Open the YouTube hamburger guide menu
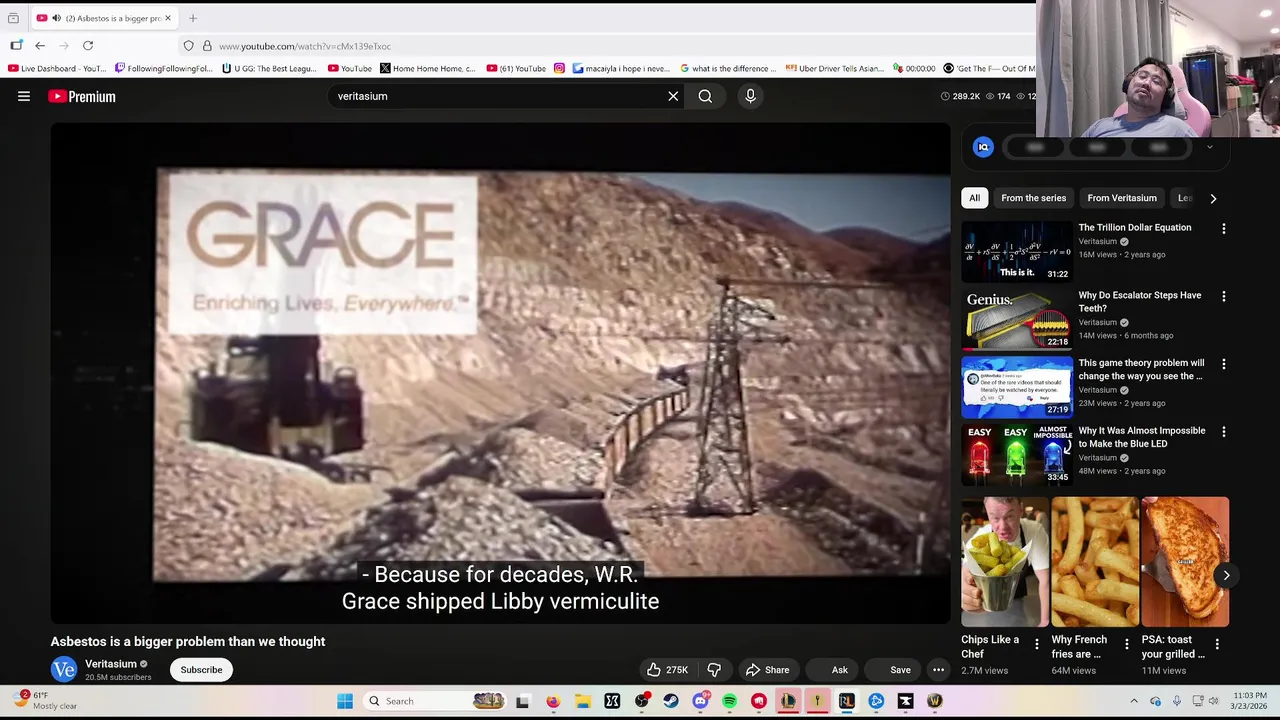1280x720 pixels. 24,96
